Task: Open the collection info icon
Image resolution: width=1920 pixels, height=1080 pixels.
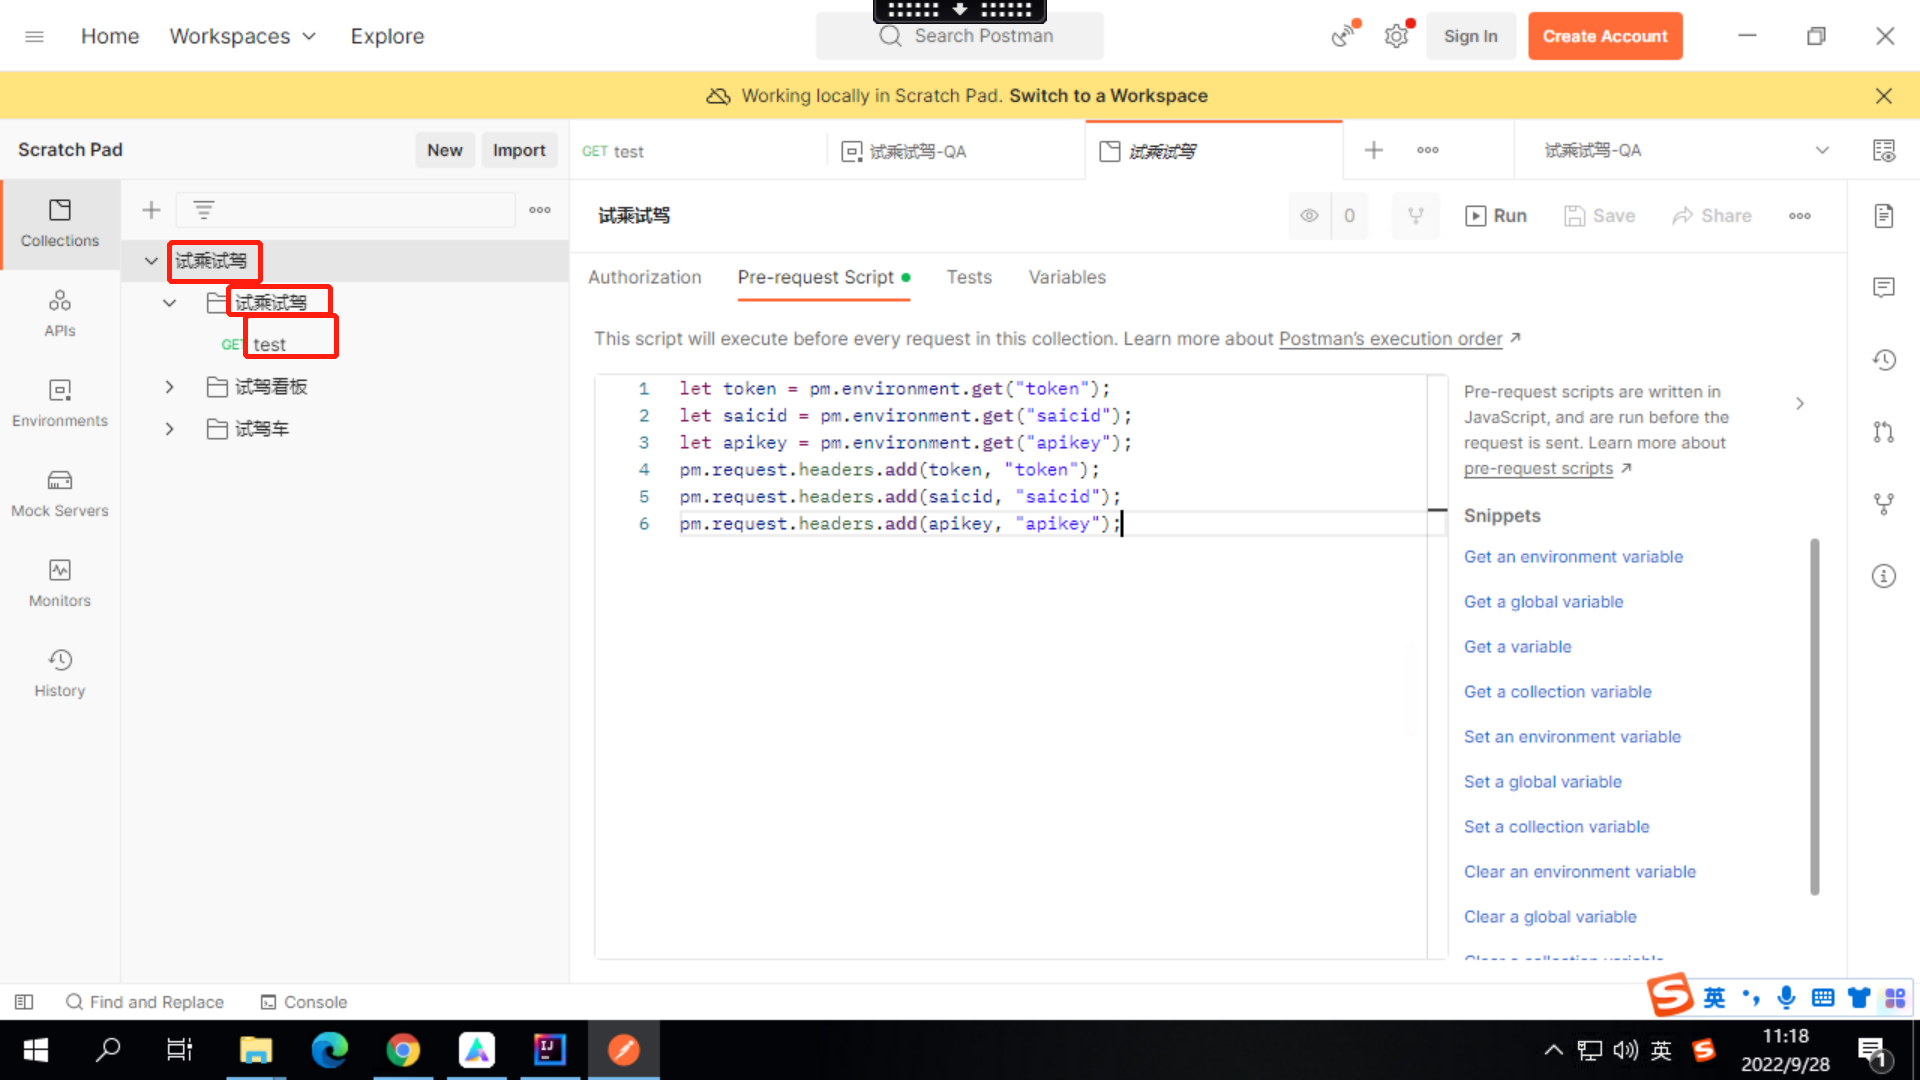Action: coord(1884,576)
